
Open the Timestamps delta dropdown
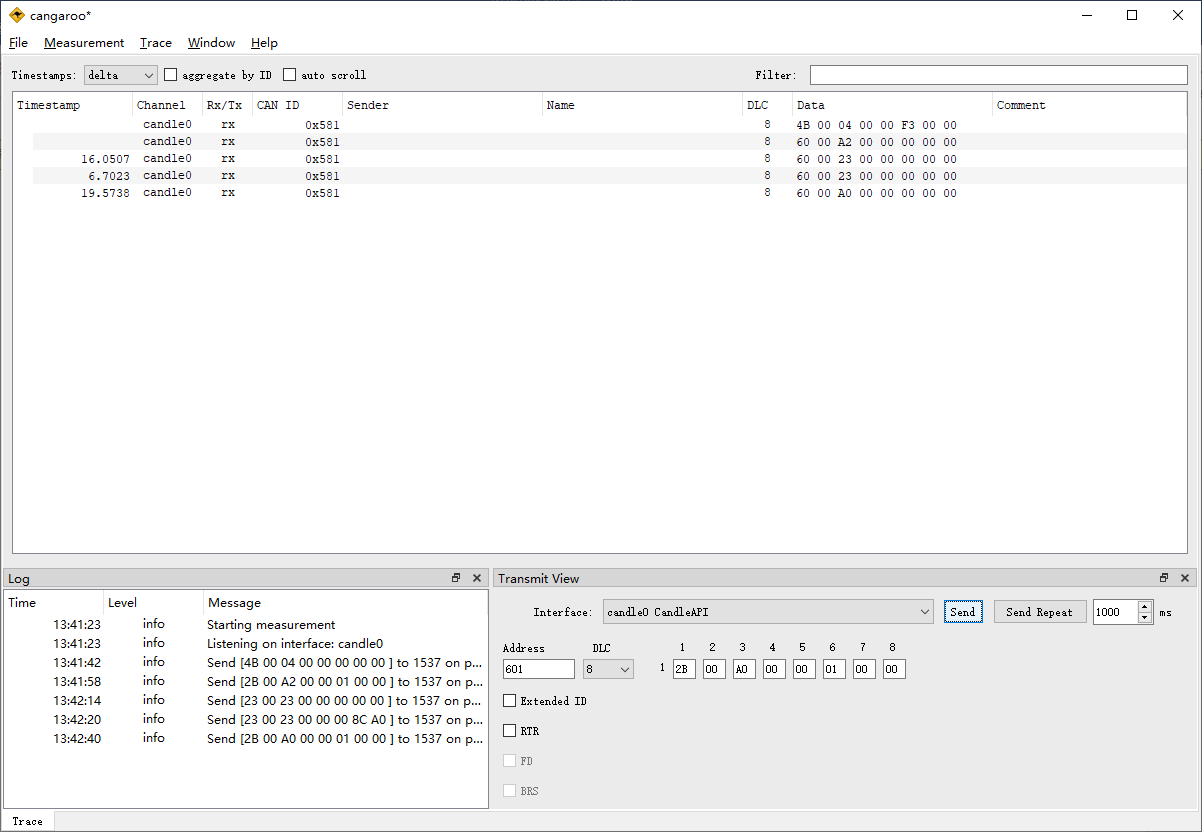pyautogui.click(x=121, y=75)
